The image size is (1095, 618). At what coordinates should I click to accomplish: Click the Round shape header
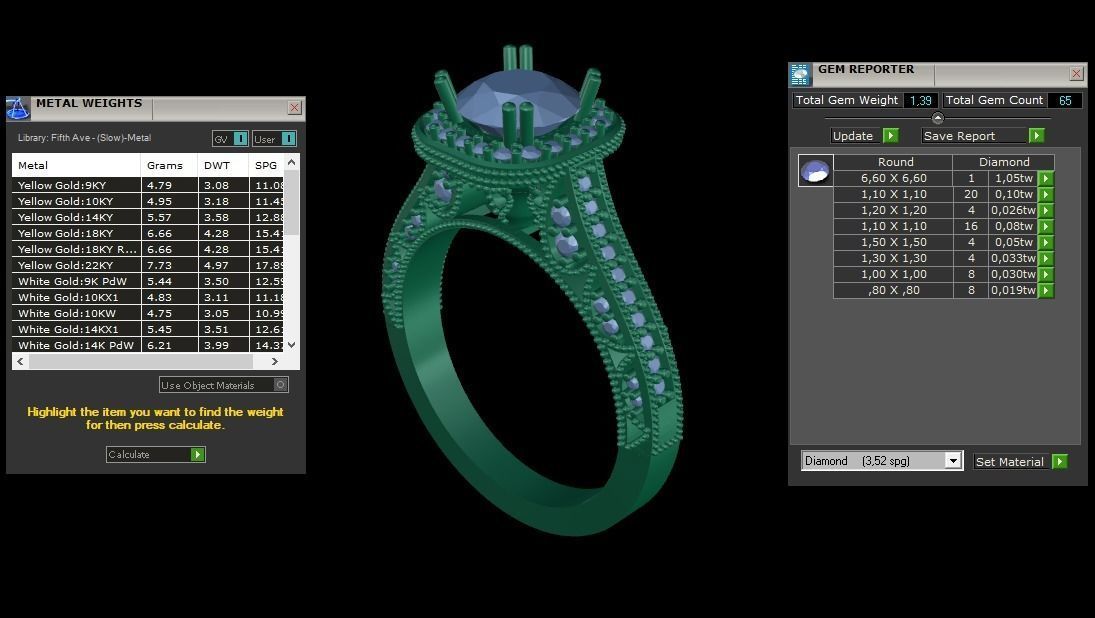click(x=895, y=162)
